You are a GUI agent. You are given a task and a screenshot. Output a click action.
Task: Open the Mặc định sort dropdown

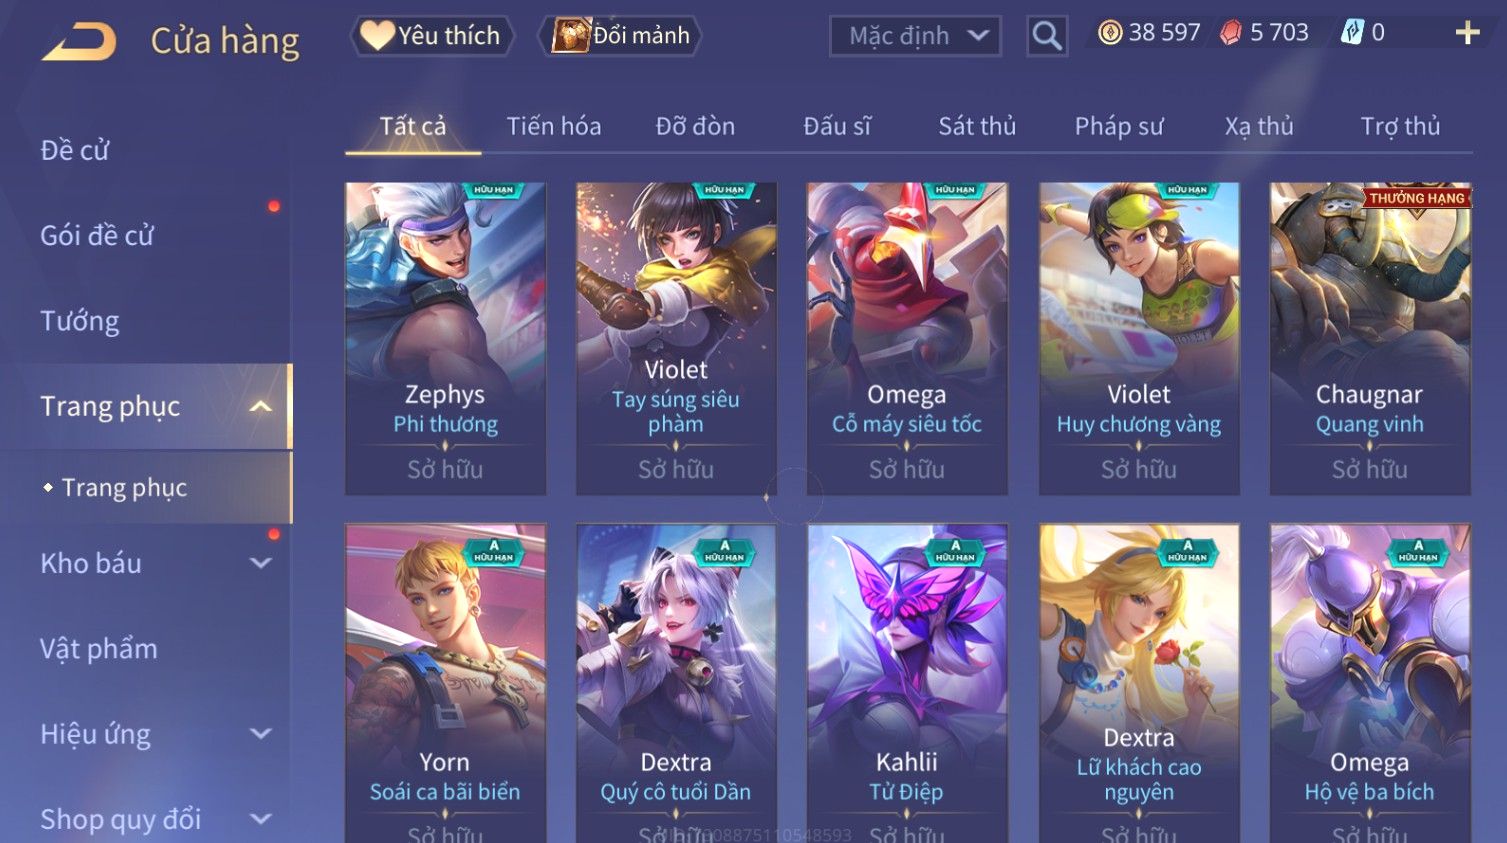coord(915,36)
